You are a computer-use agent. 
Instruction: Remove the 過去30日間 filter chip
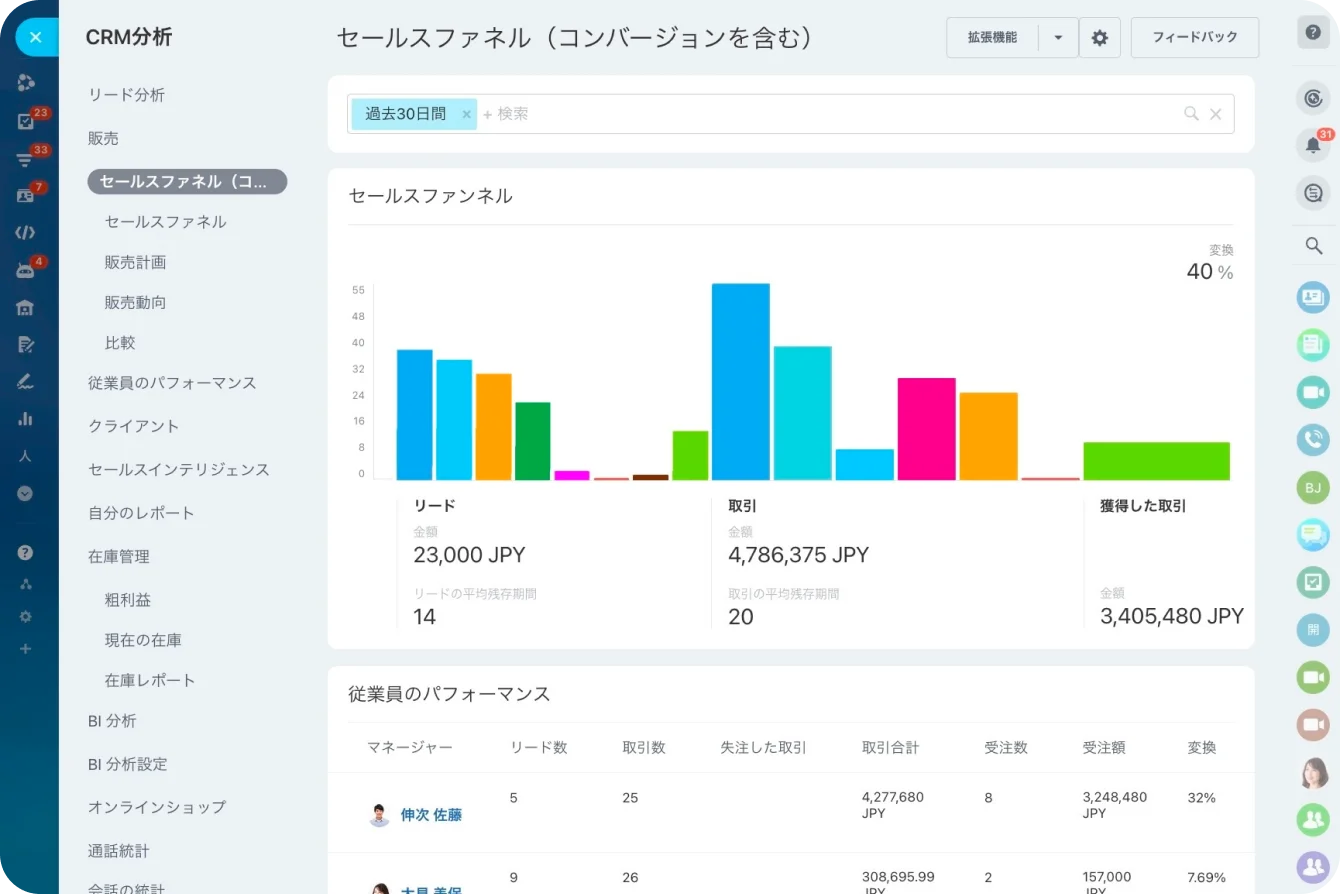[466, 114]
